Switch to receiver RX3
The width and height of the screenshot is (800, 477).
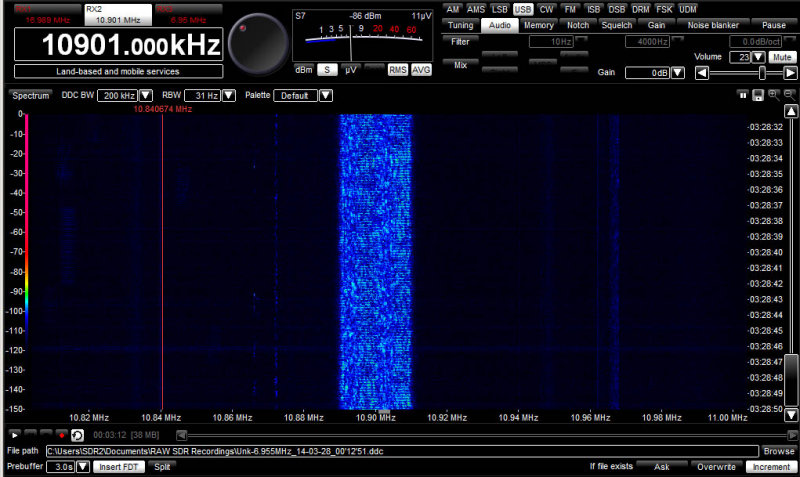coord(188,15)
